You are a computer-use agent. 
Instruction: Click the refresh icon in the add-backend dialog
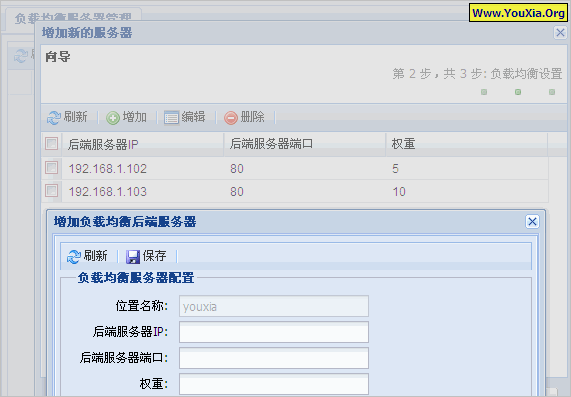click(x=74, y=257)
